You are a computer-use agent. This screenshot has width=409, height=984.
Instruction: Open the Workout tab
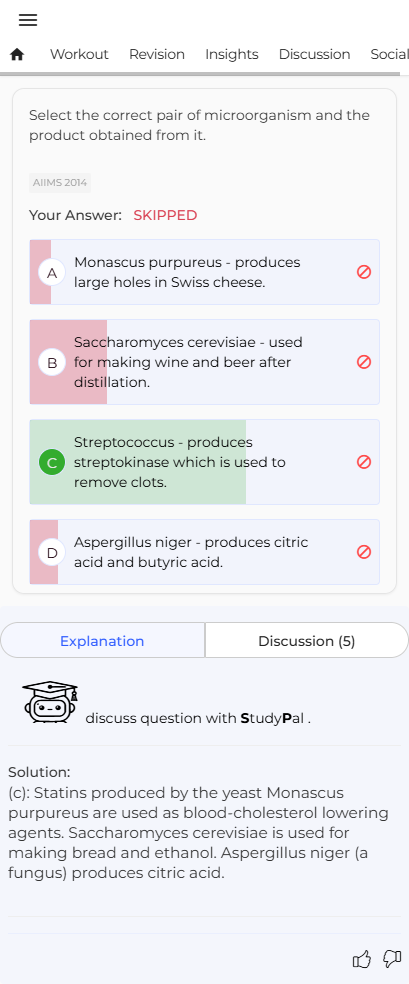pyautogui.click(x=79, y=55)
